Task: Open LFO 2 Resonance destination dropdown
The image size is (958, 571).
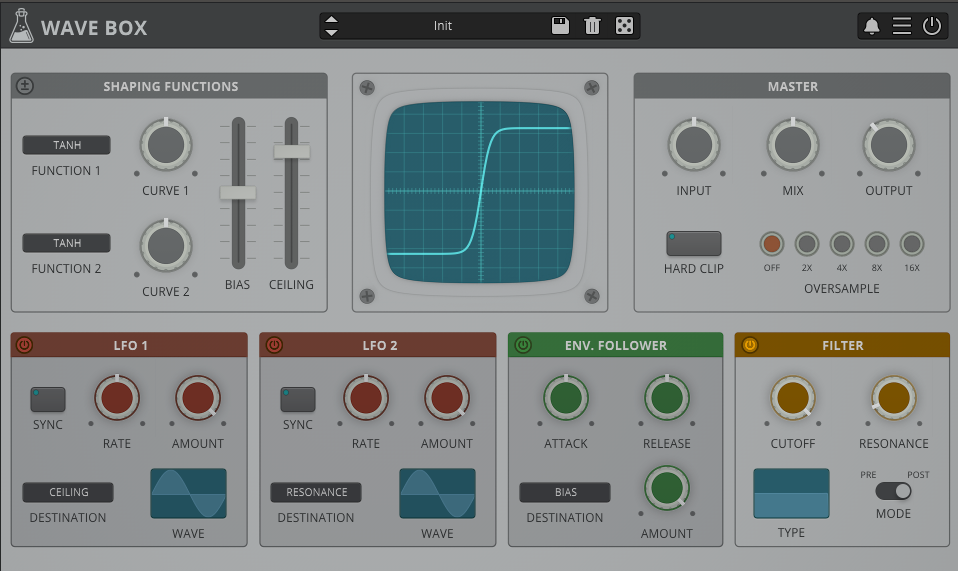Action: (316, 492)
